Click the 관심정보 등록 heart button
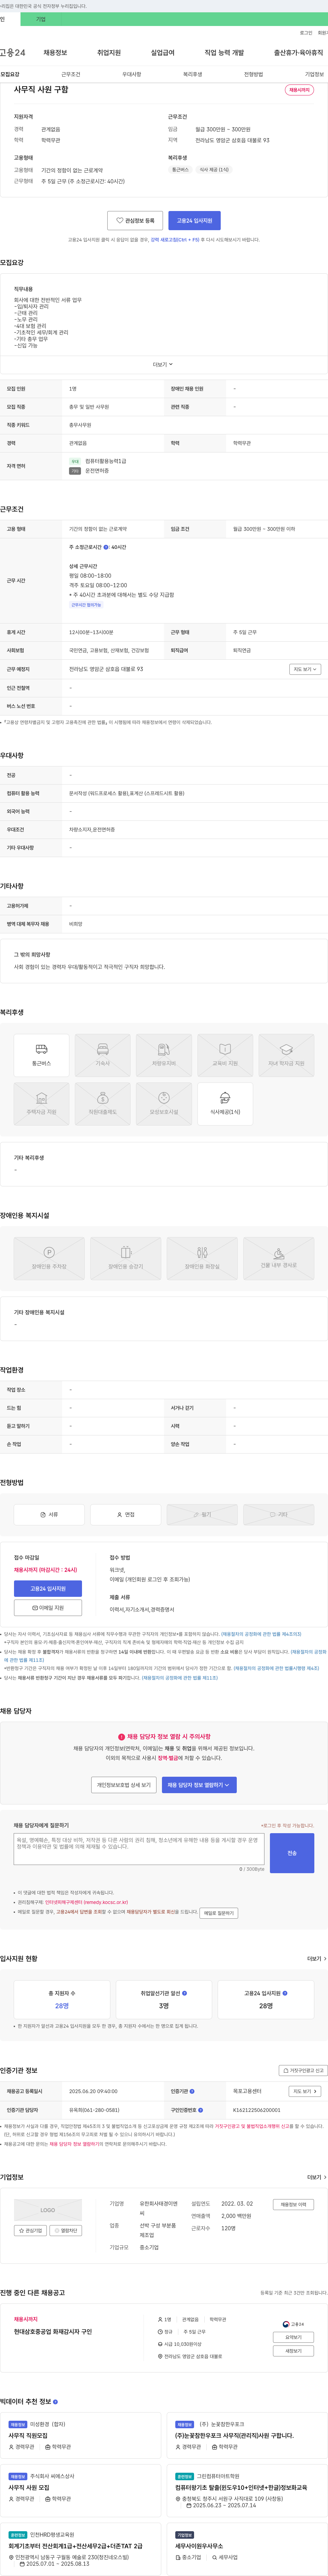 click(x=135, y=220)
